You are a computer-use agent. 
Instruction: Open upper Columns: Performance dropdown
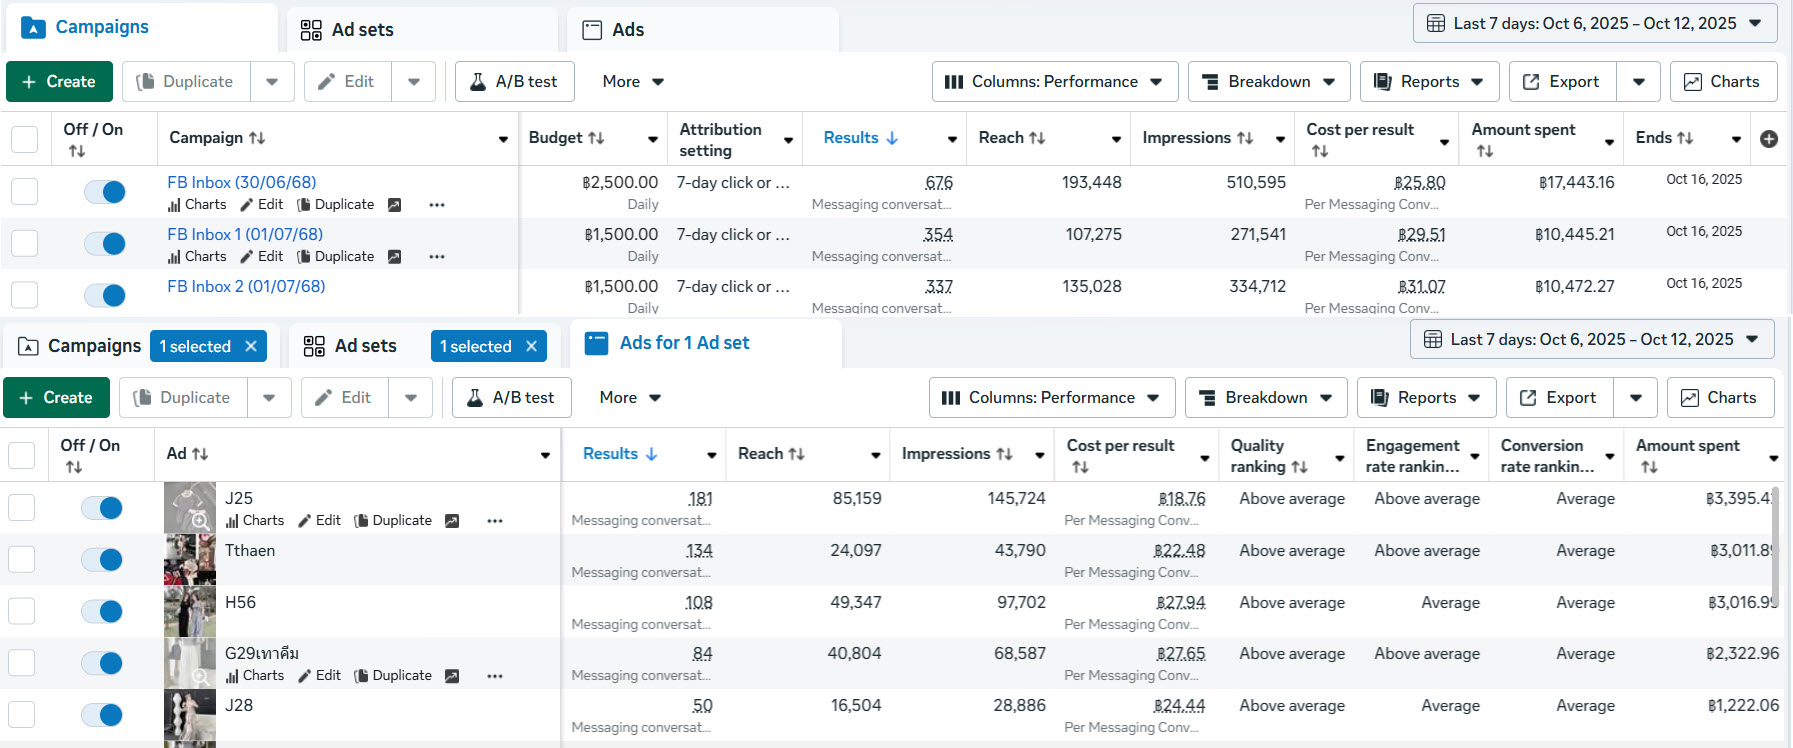coord(1054,82)
